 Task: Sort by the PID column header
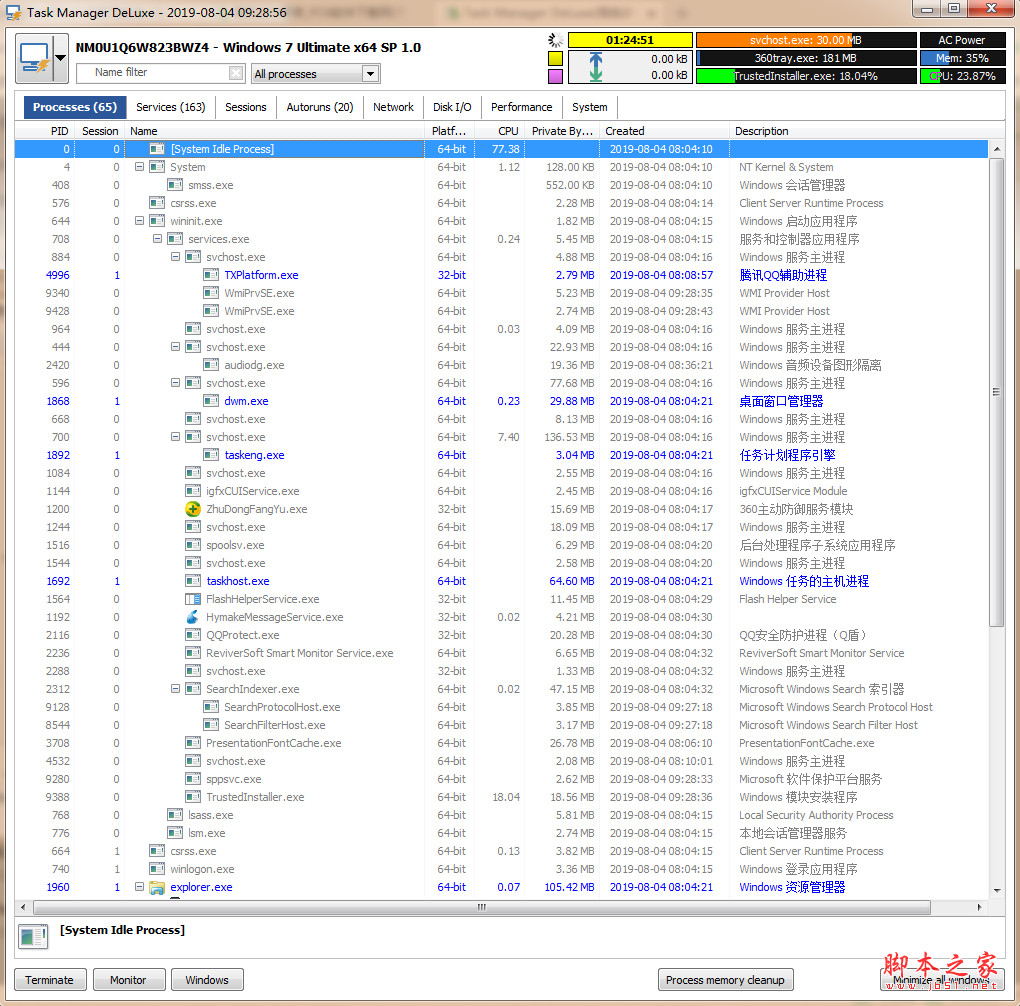pyautogui.click(x=45, y=131)
